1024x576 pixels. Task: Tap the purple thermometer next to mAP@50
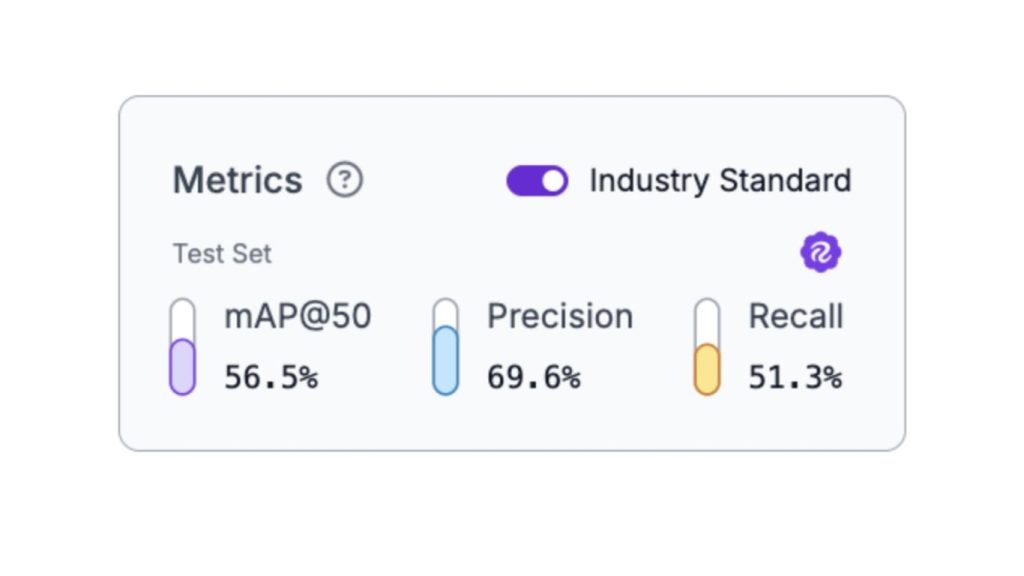click(x=183, y=344)
